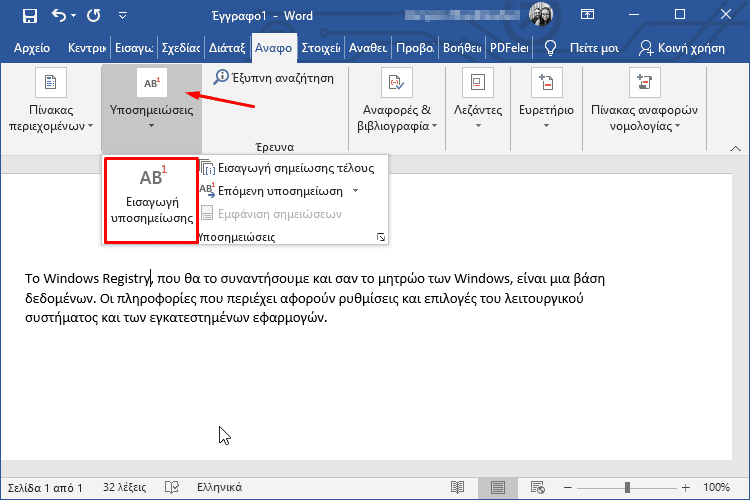Open Customize Quick Access Toolbar menu

point(123,16)
